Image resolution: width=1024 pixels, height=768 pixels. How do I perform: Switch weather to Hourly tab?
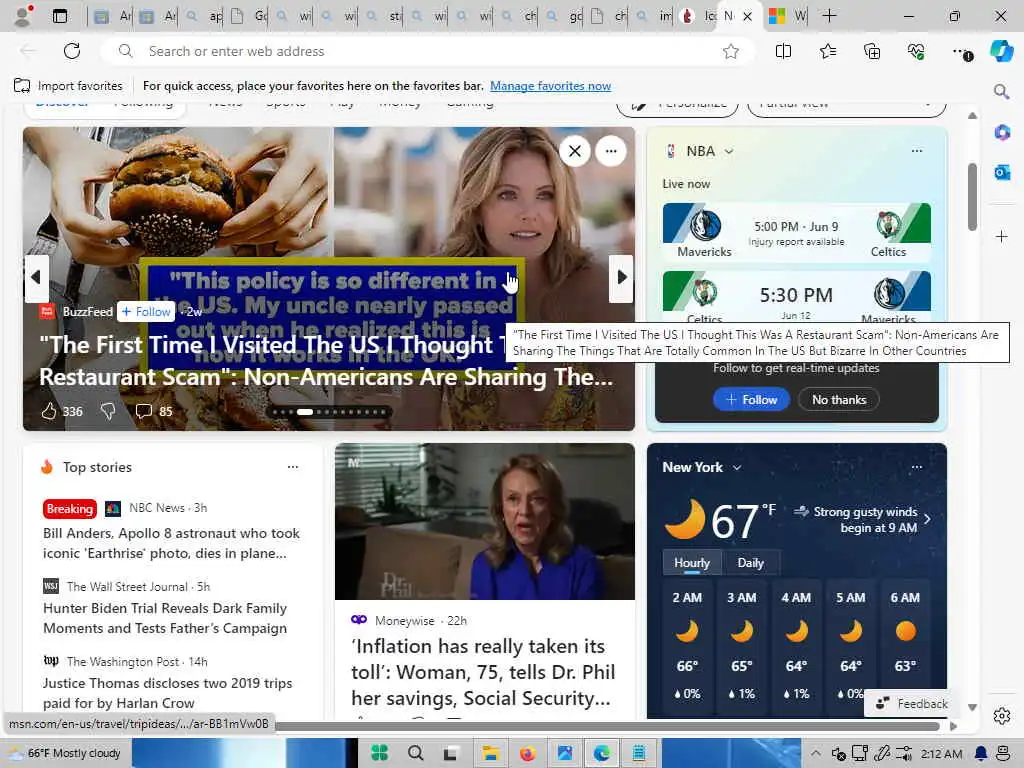point(692,562)
